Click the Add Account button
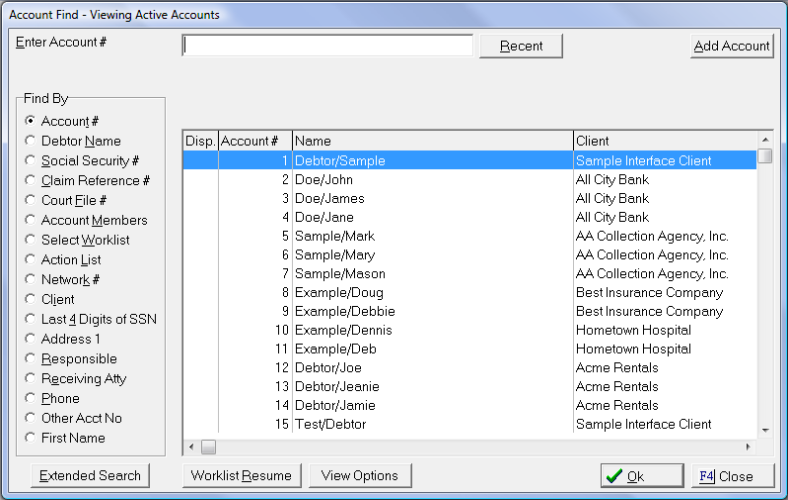The height and width of the screenshot is (500, 788). 732,46
